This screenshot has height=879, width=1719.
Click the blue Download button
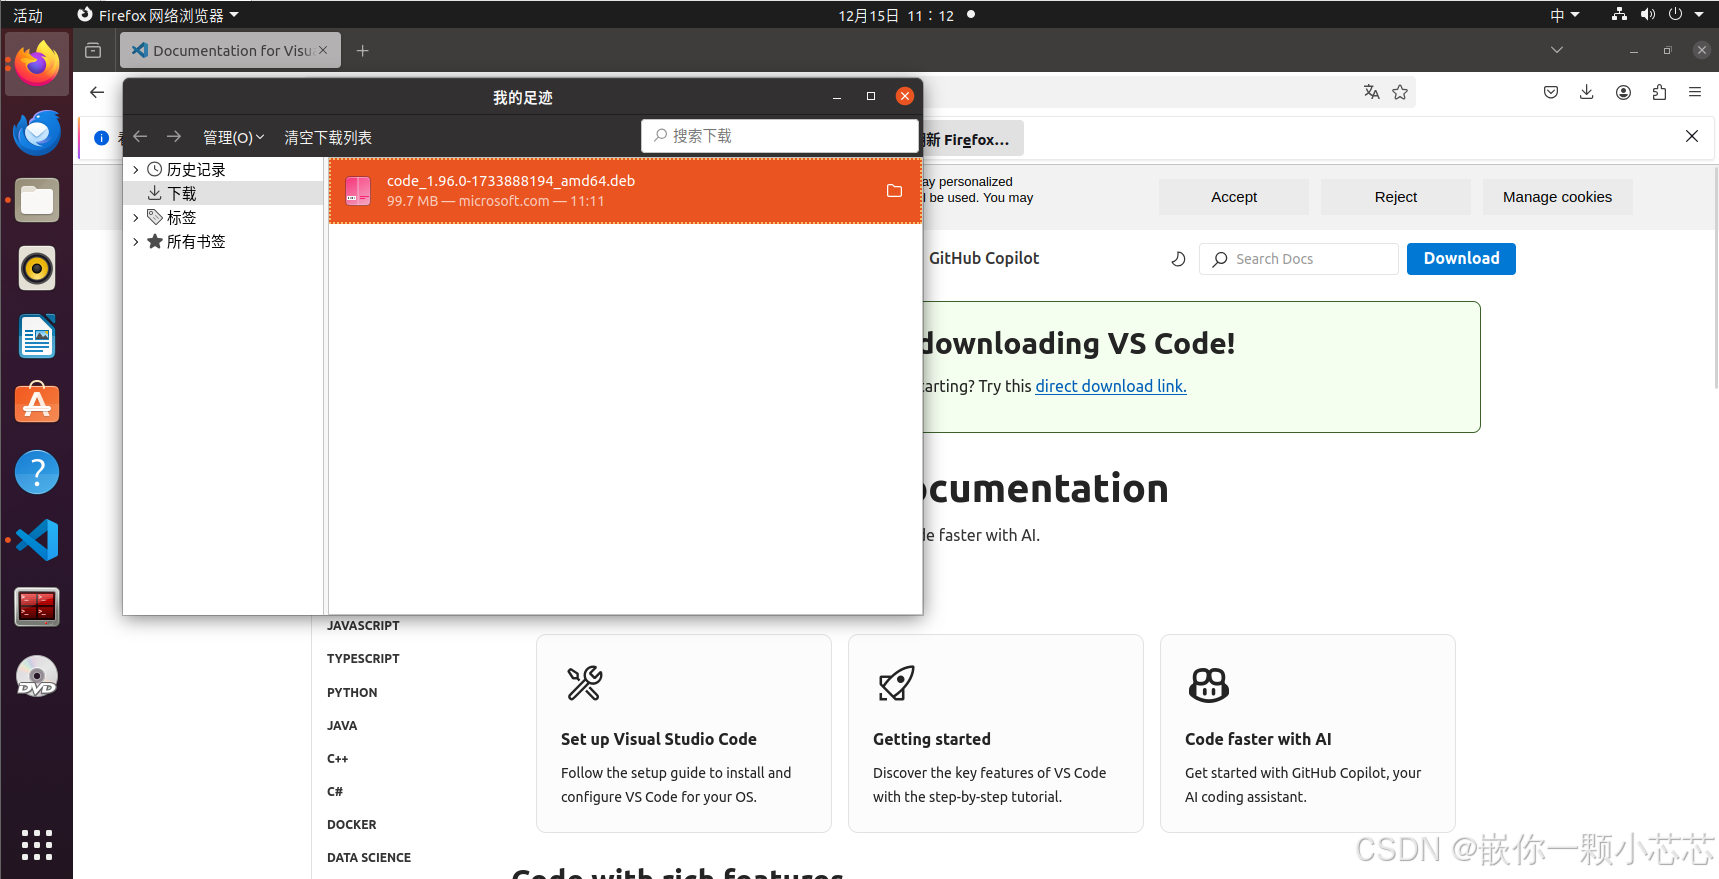pos(1461,258)
